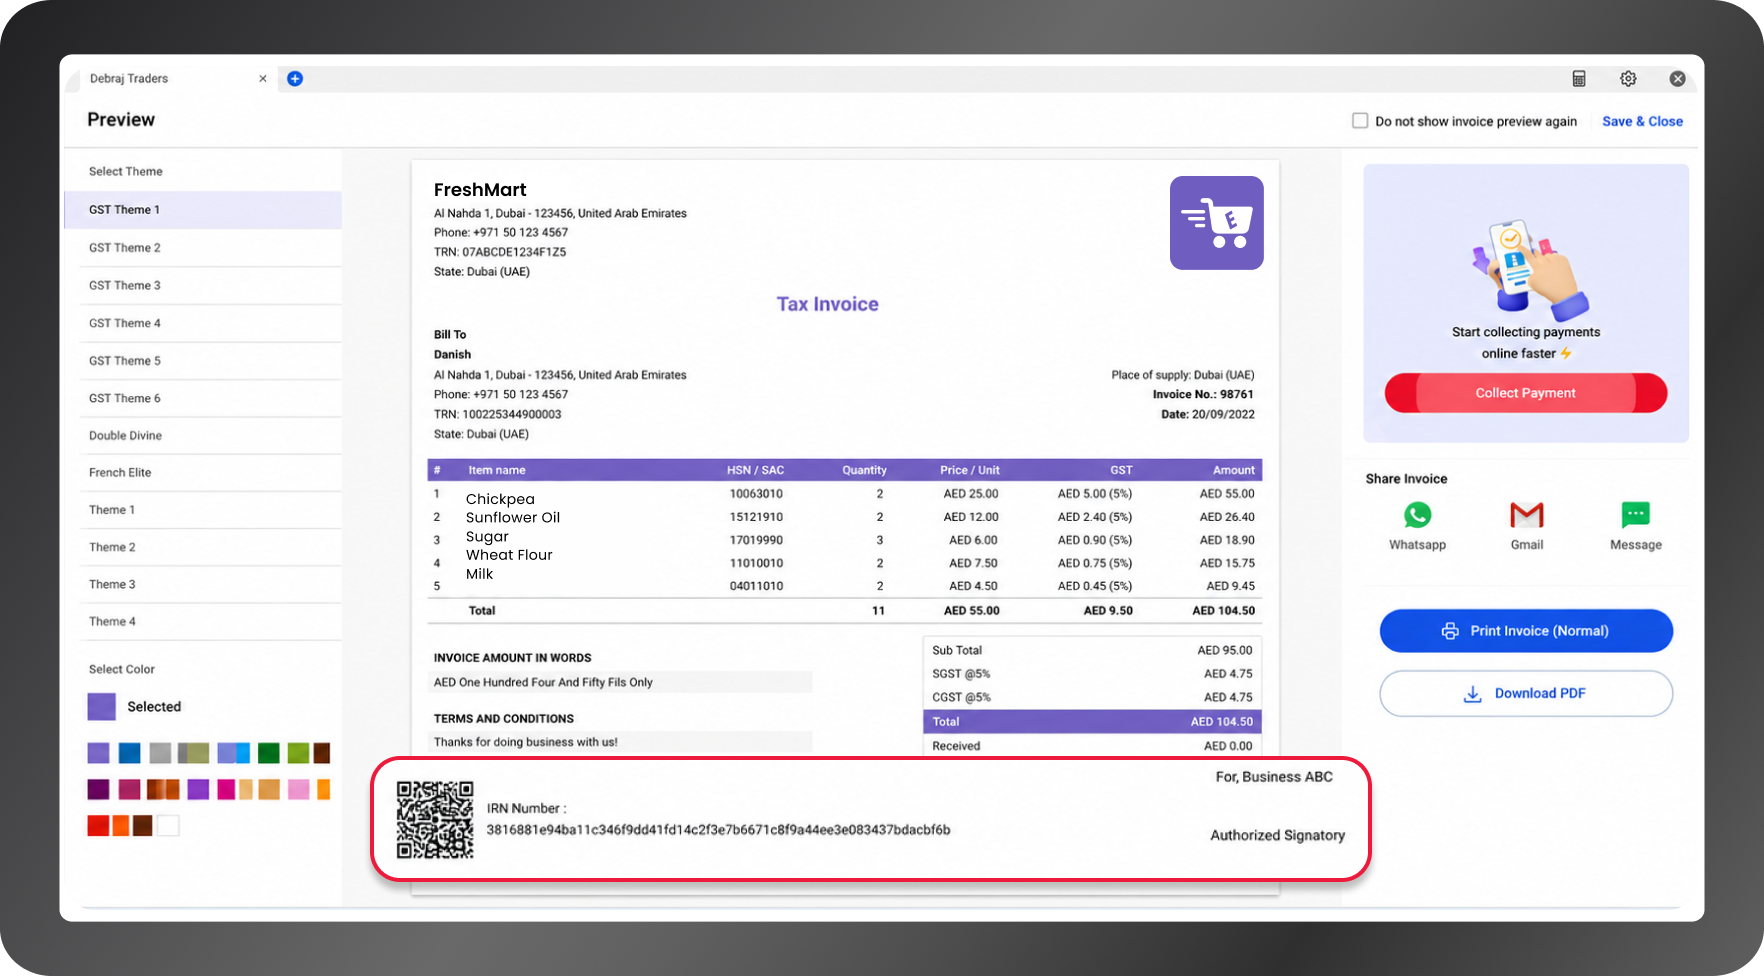This screenshot has height=976, width=1764.
Task: Click 'Invoice No.: 98761' text
Action: 1203,395
